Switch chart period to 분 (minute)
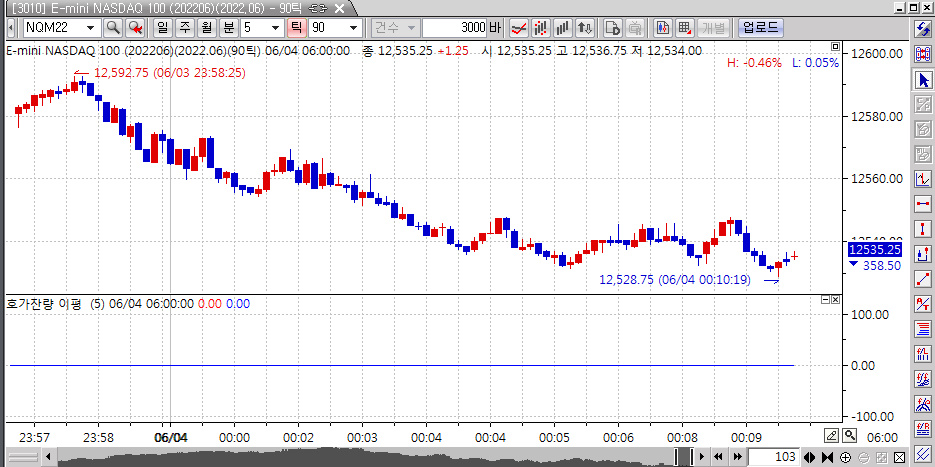This screenshot has height=467, width=935. [229, 27]
